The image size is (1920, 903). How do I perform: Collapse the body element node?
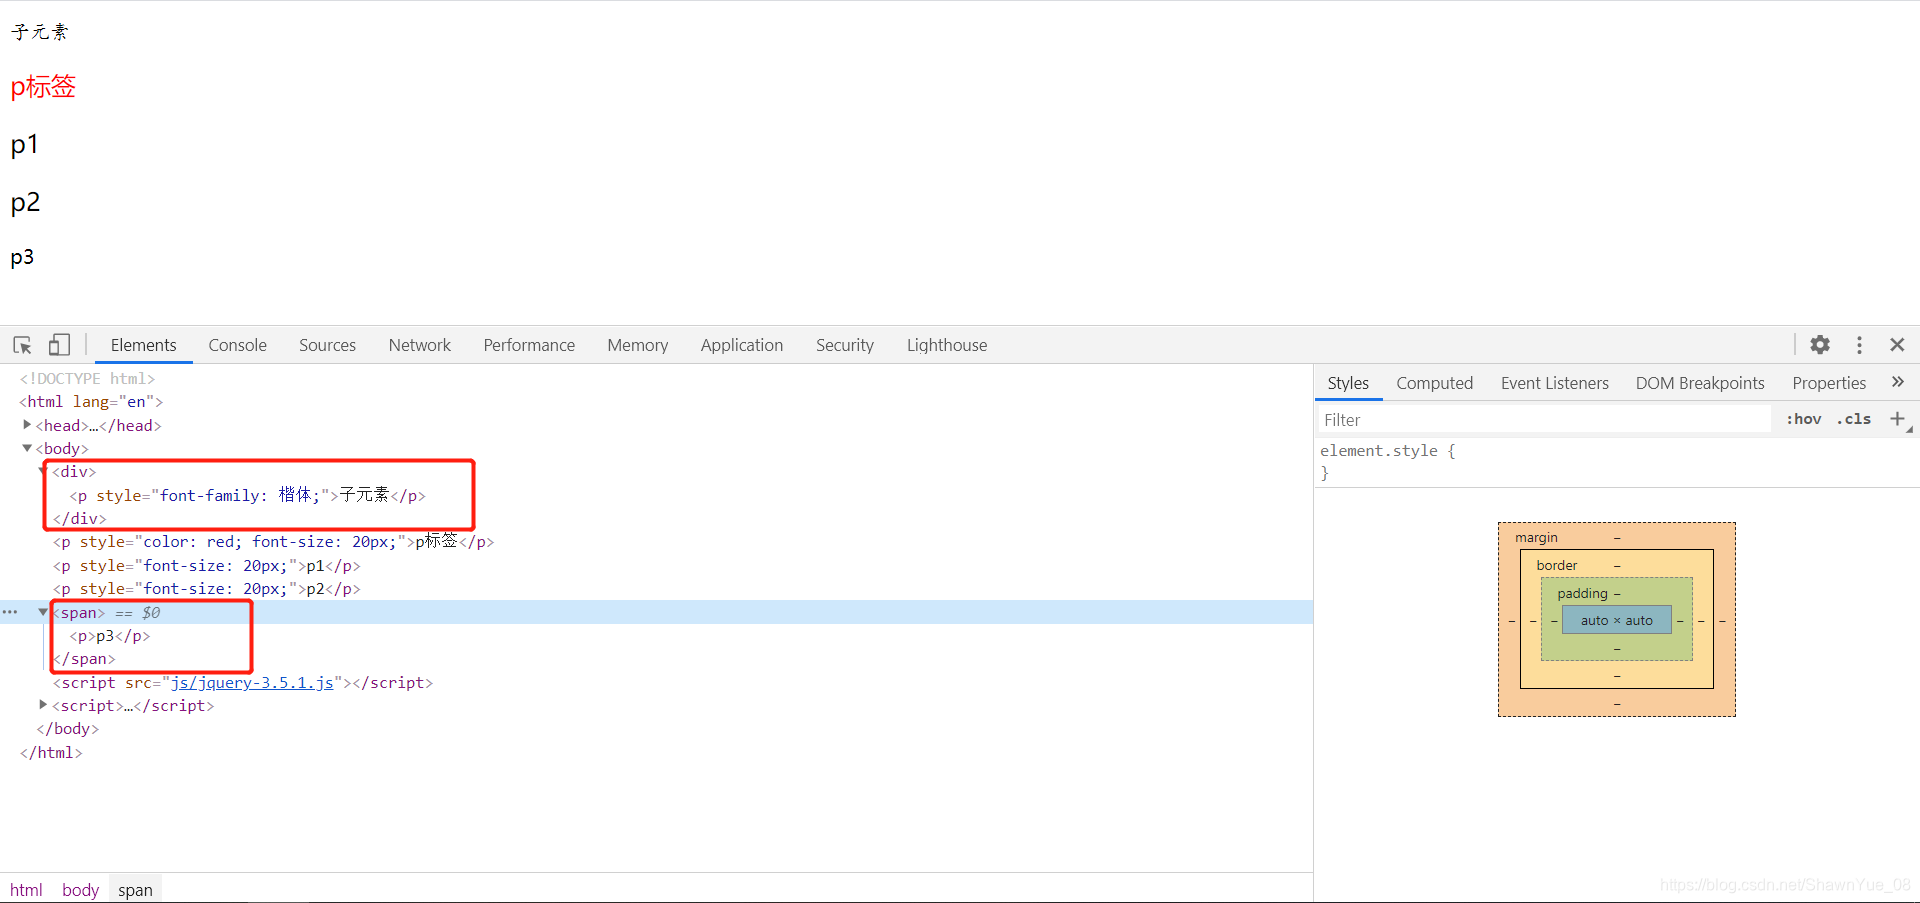(x=27, y=448)
